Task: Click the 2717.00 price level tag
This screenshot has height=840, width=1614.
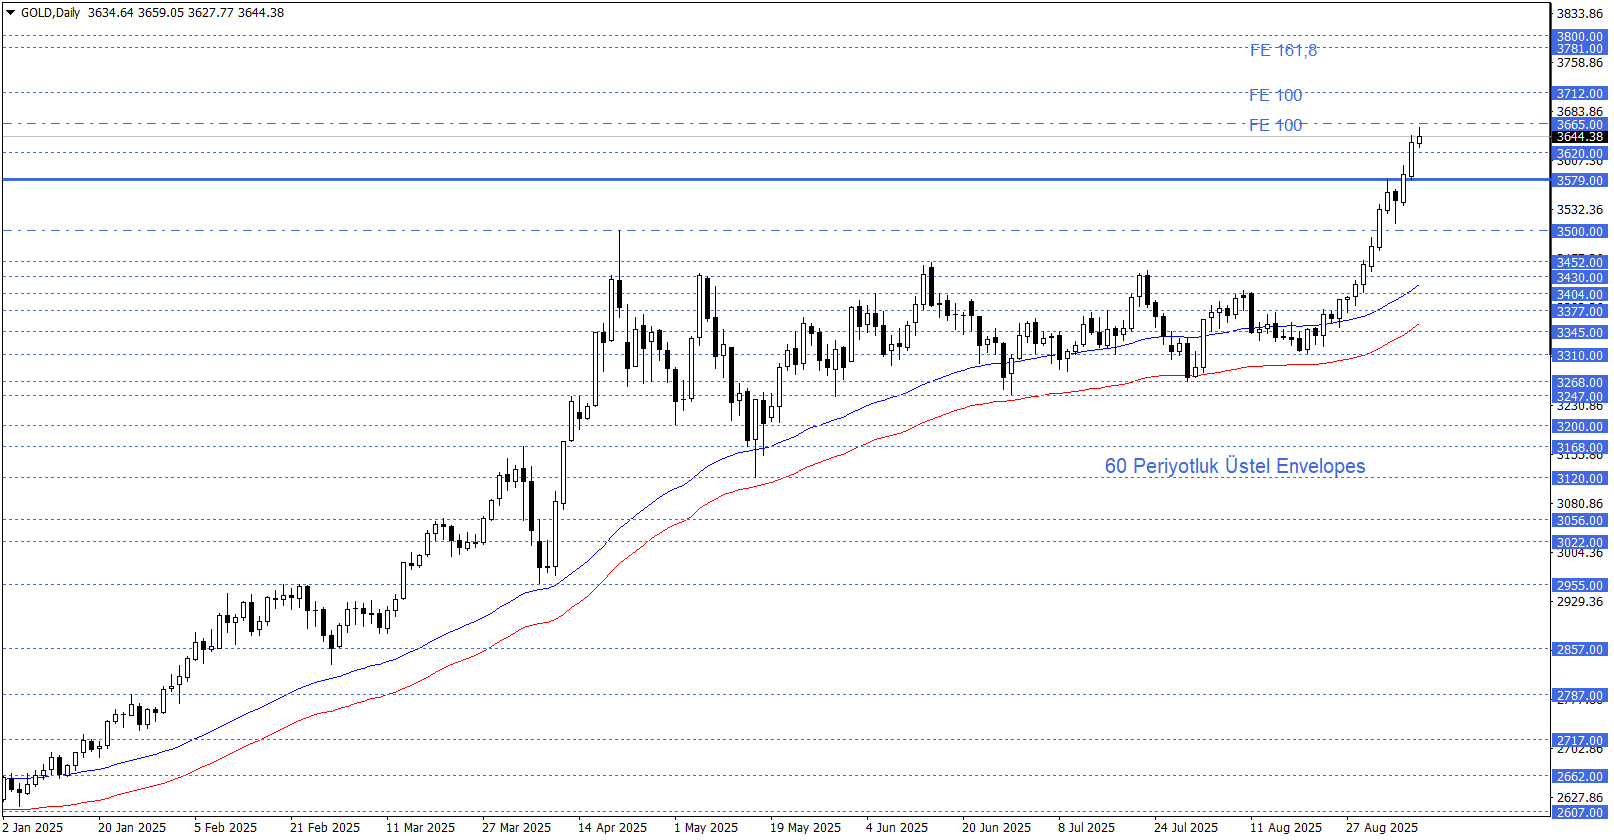Action: coord(1579,741)
